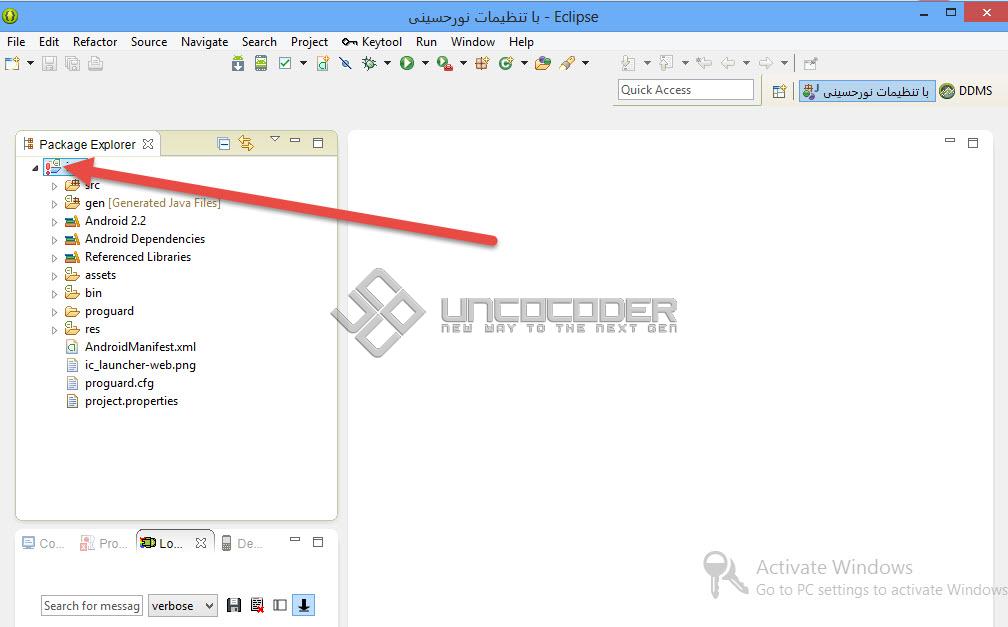Image resolution: width=1008 pixels, height=627 pixels.
Task: Expand the src folder
Action: pos(54,186)
